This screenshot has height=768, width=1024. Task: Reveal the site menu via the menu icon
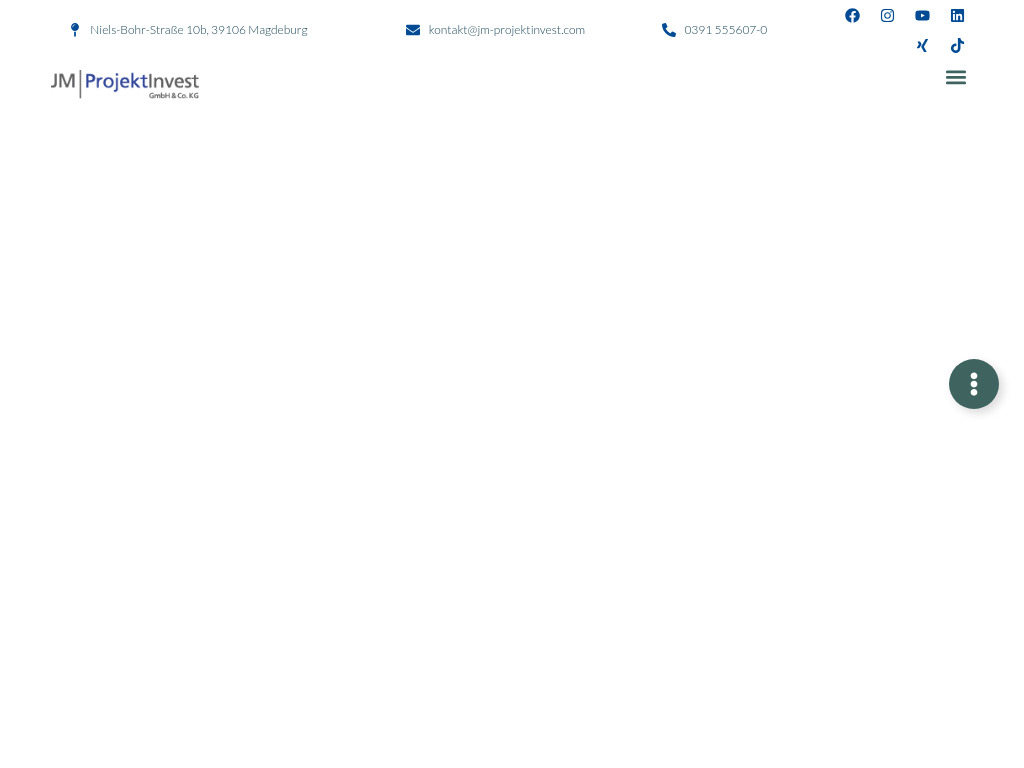(955, 77)
